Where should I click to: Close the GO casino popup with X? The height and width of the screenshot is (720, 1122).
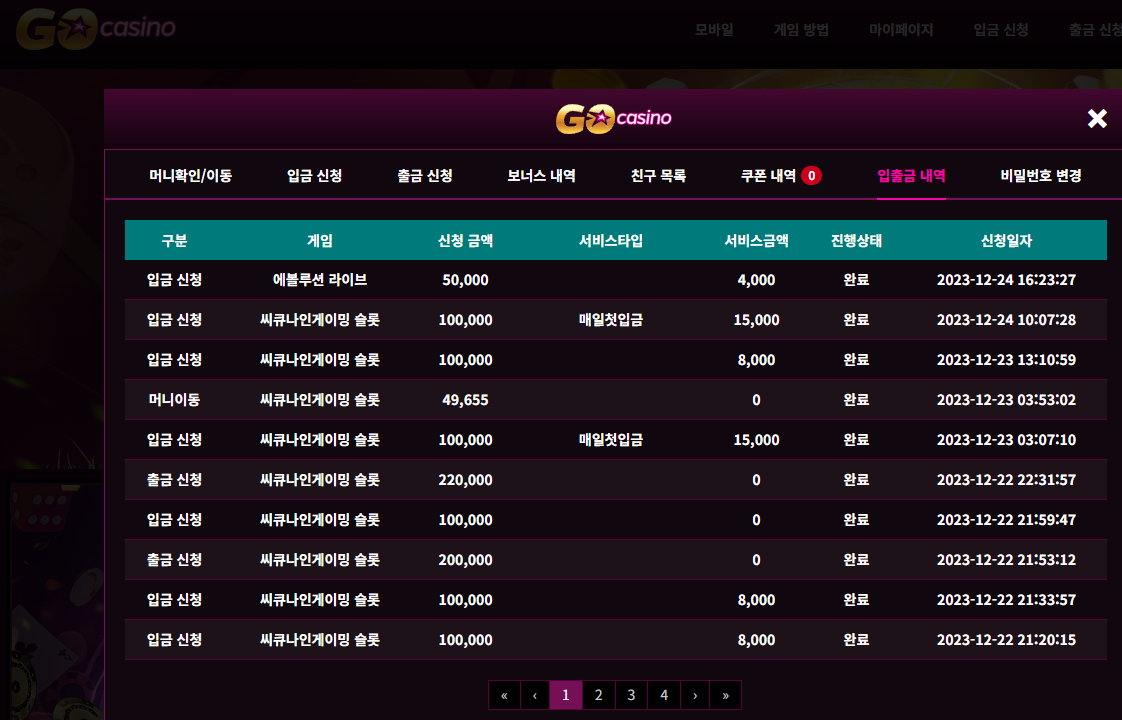[x=1097, y=118]
